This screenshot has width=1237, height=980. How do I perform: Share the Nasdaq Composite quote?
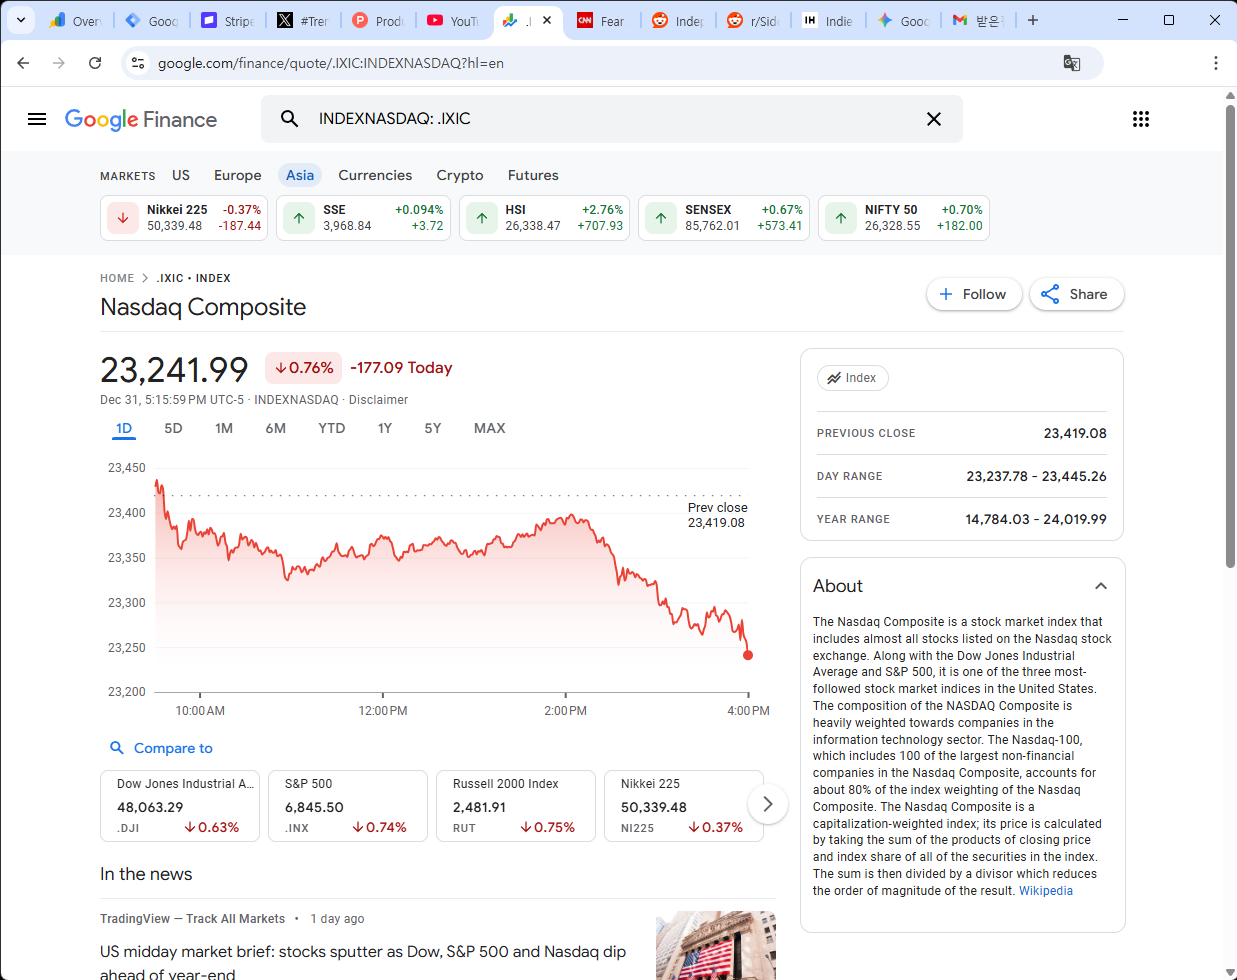(1075, 294)
